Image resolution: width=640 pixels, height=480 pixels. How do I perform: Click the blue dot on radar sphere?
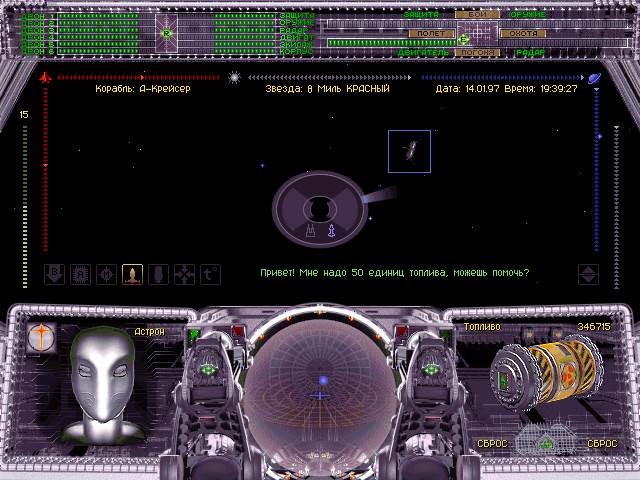pyautogui.click(x=323, y=380)
